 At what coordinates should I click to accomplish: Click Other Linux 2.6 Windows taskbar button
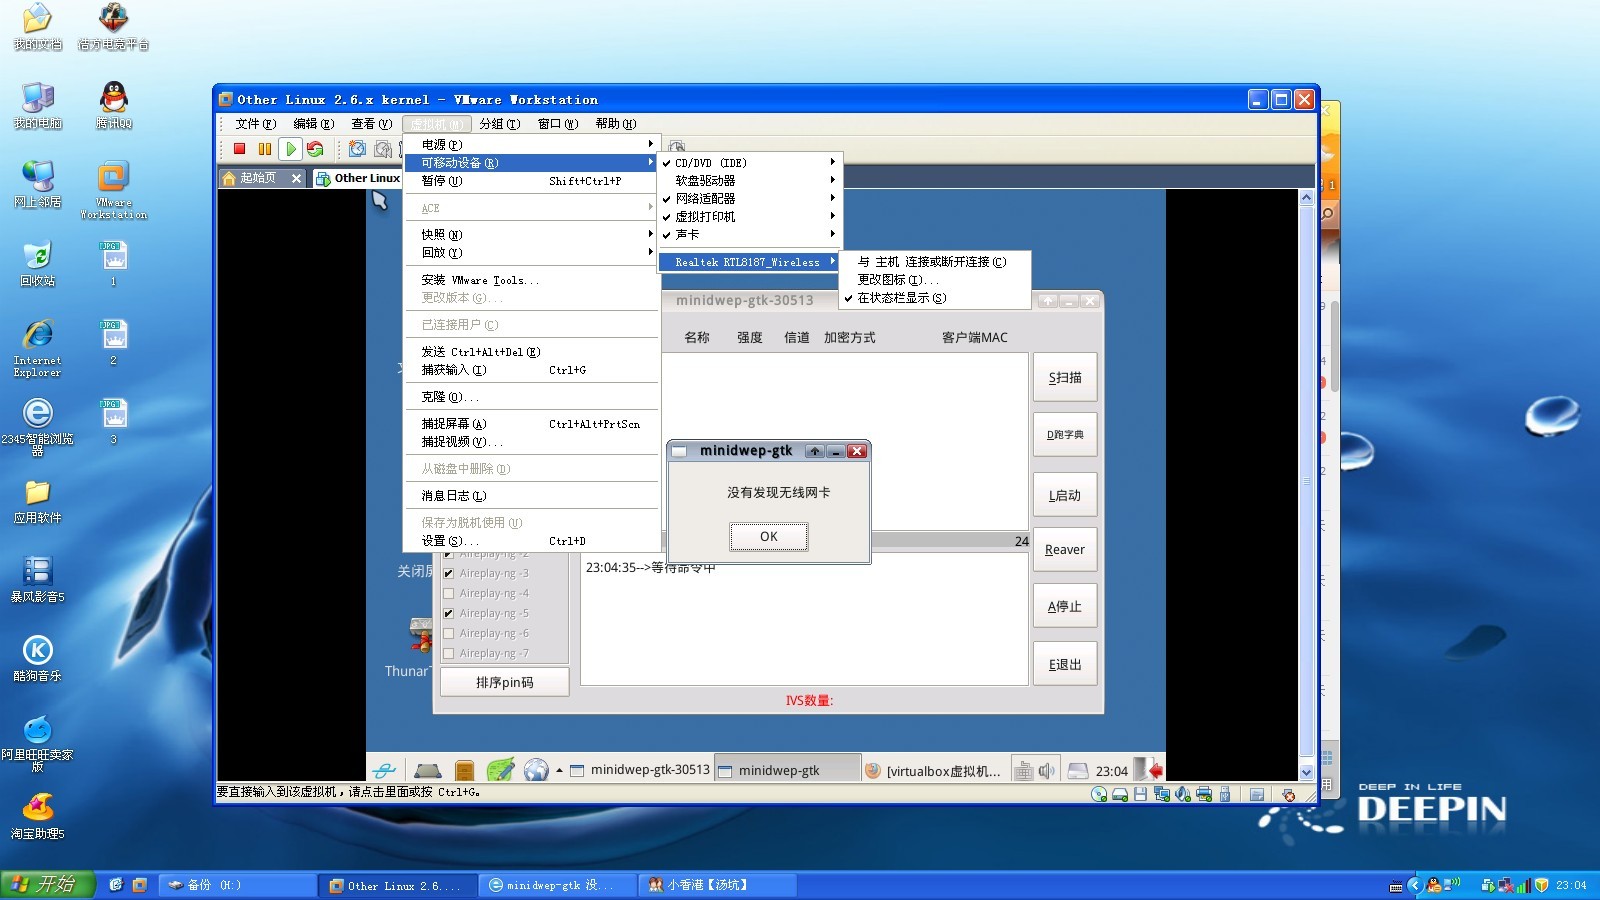397,885
